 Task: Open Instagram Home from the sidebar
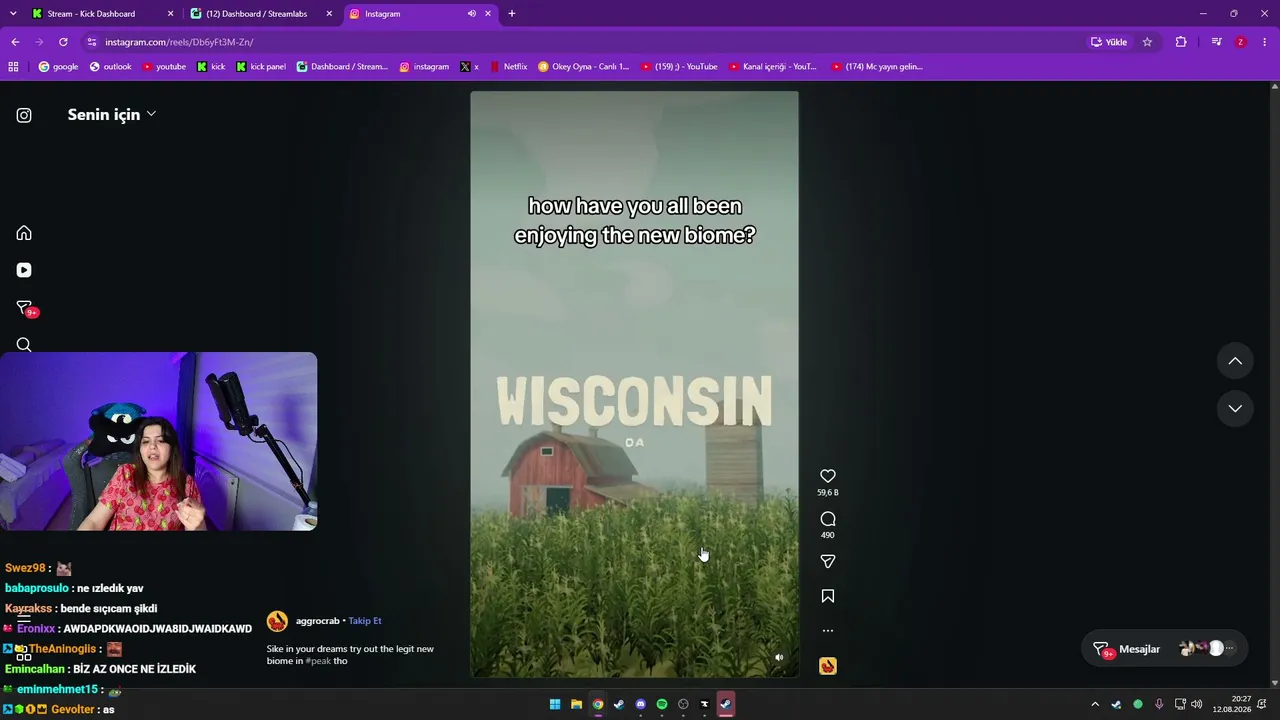pos(24,233)
